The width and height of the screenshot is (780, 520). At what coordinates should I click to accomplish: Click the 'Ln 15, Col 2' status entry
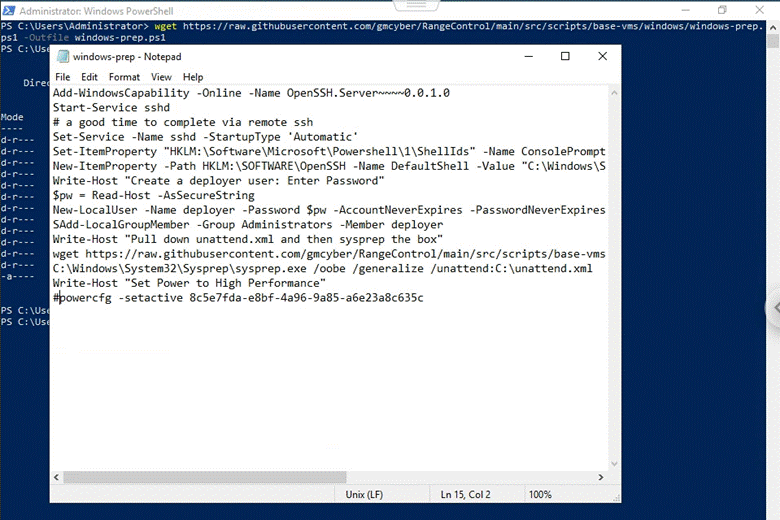[466, 495]
